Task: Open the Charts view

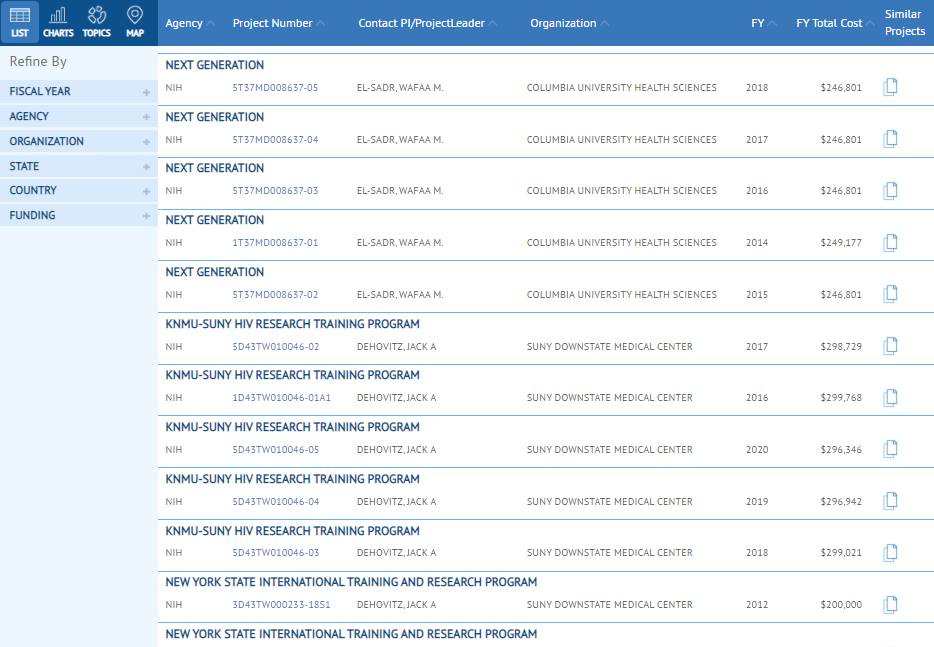Action: [58, 22]
